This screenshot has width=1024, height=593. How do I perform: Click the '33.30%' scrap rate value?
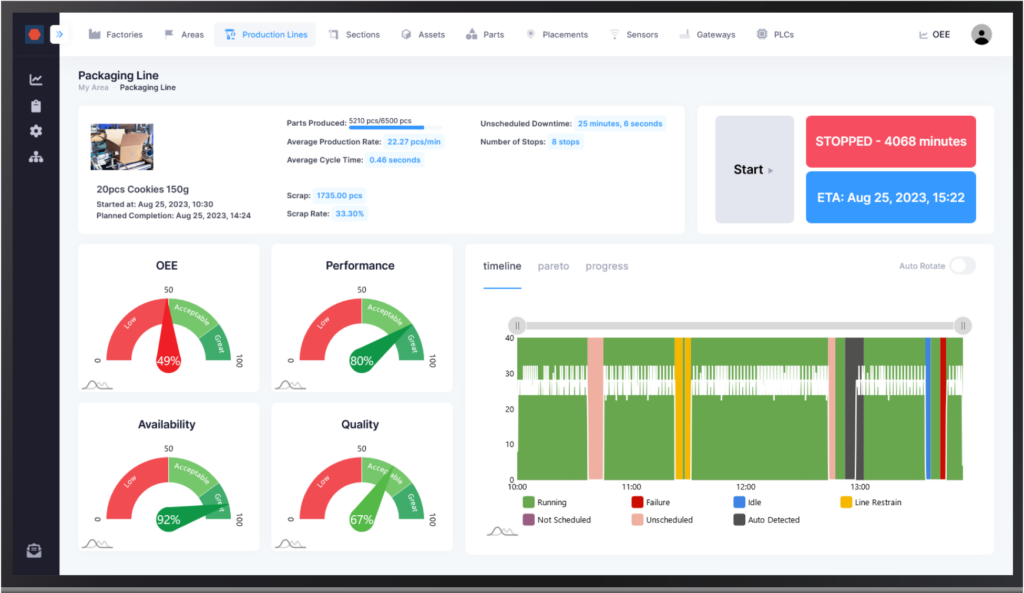(349, 214)
